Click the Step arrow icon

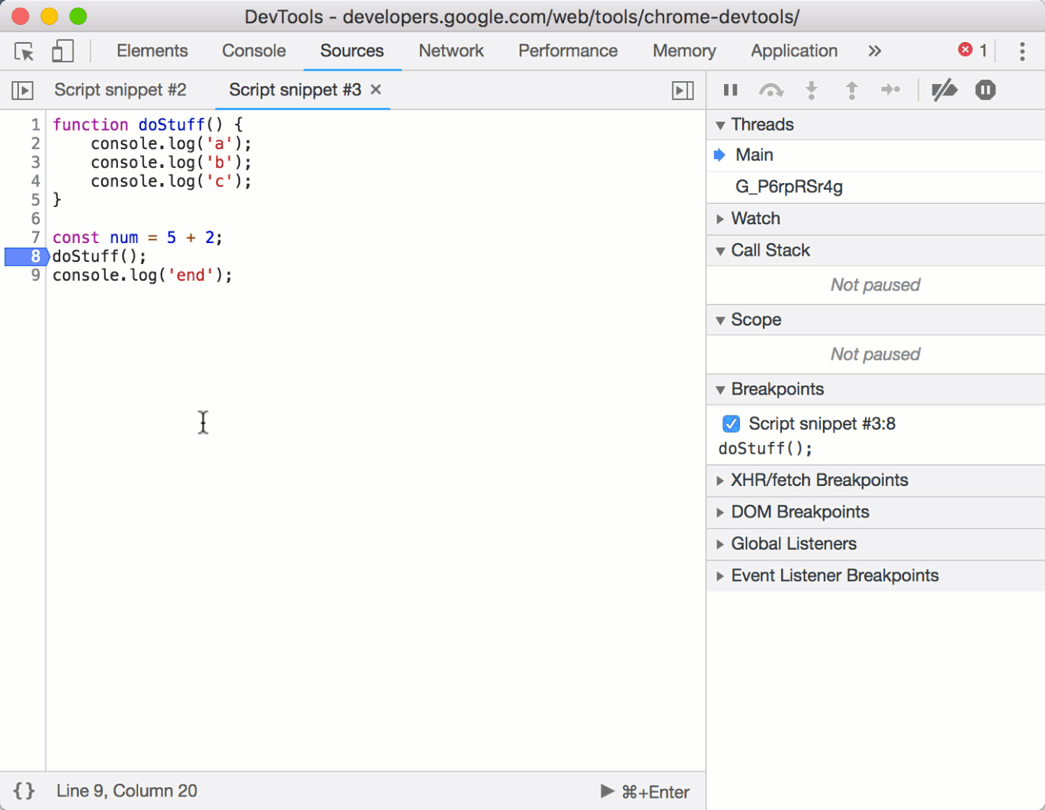tap(890, 89)
